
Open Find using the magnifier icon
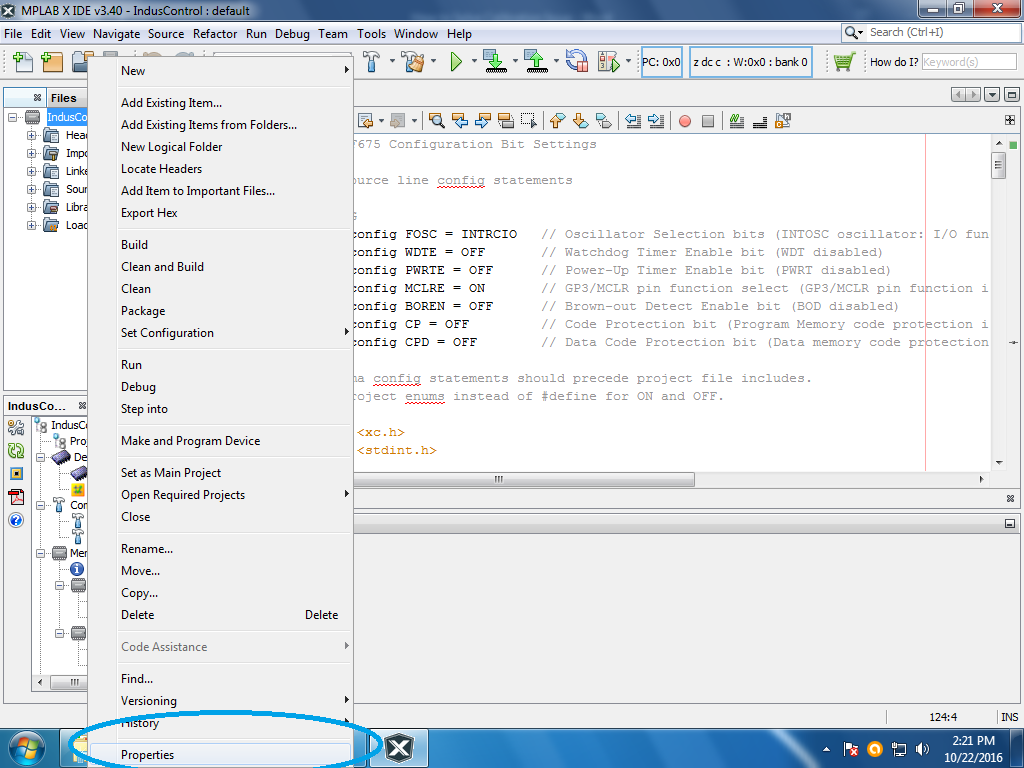tap(437, 120)
